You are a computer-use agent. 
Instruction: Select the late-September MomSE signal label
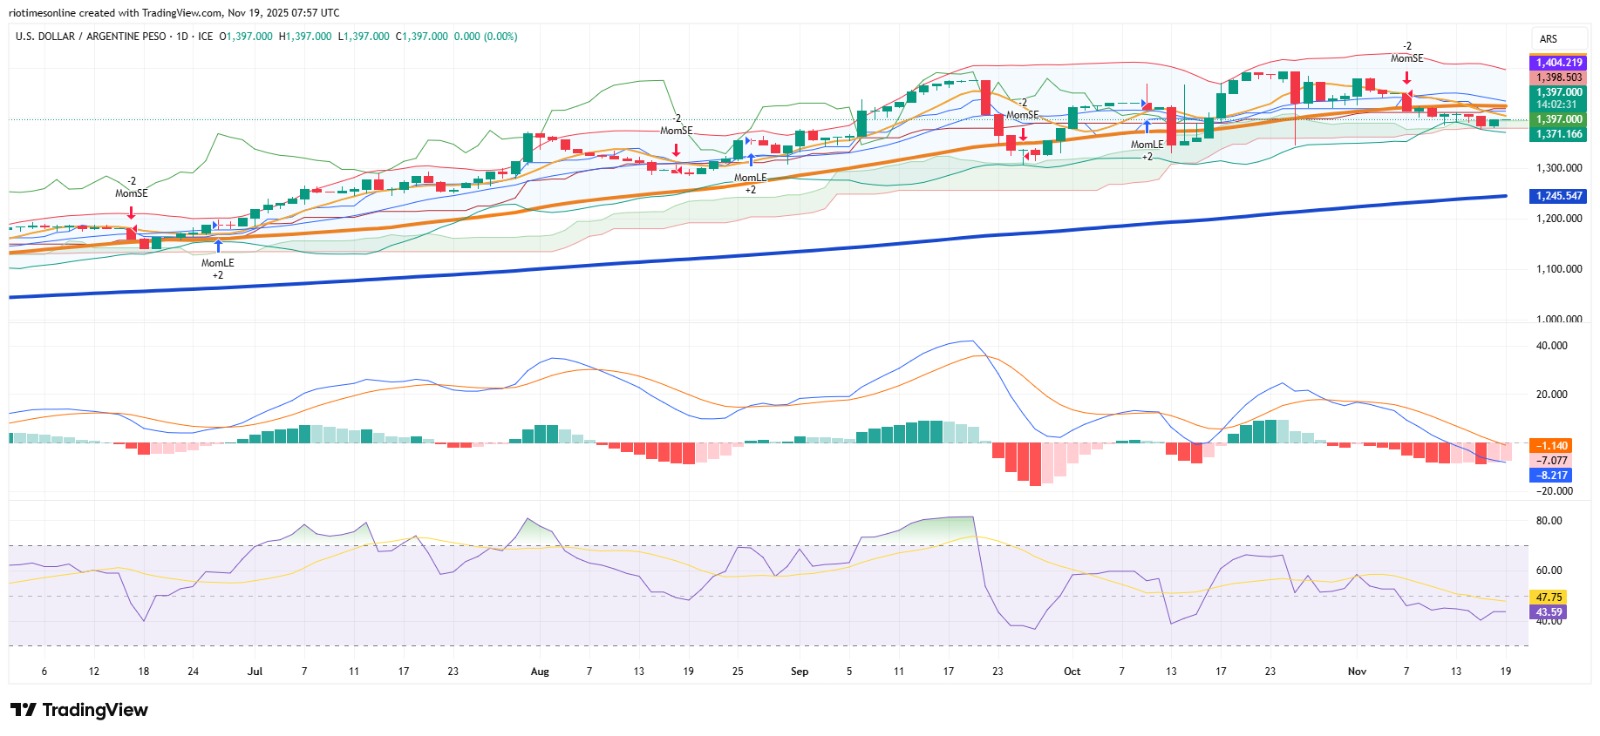(x=1022, y=109)
